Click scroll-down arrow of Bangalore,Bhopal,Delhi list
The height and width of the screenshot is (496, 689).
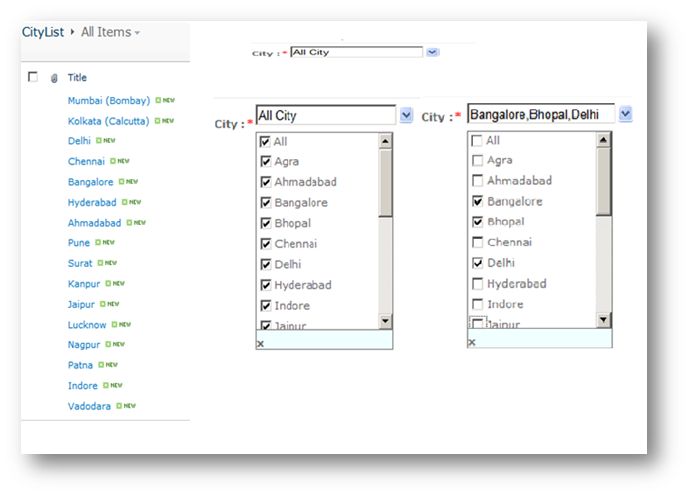click(603, 320)
